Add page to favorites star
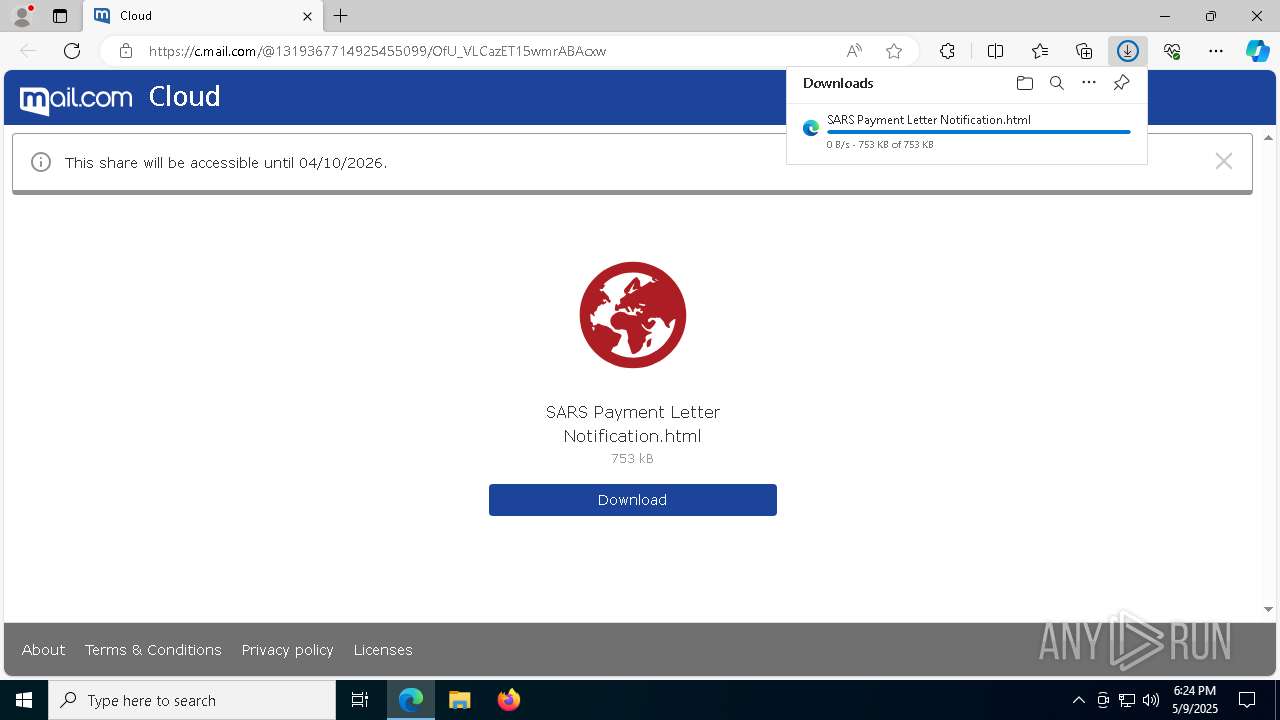This screenshot has height=720, width=1280. (x=894, y=51)
